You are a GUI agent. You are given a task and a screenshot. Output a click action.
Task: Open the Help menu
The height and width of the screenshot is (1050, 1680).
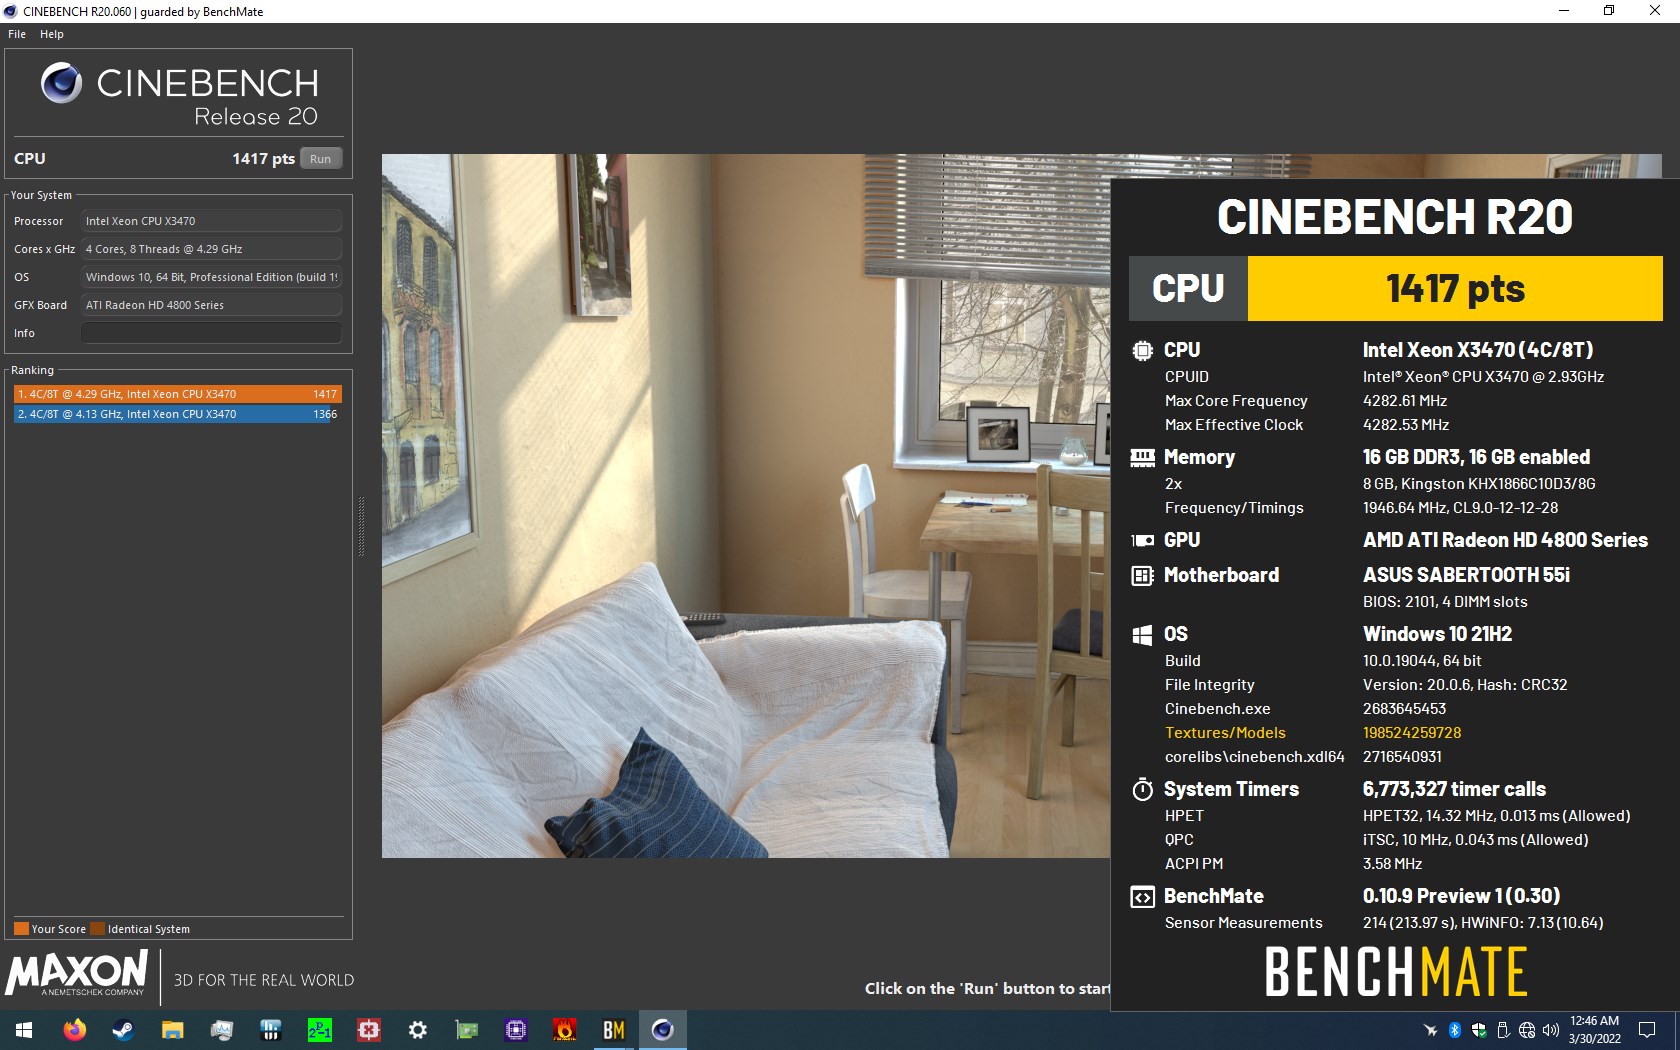[52, 34]
